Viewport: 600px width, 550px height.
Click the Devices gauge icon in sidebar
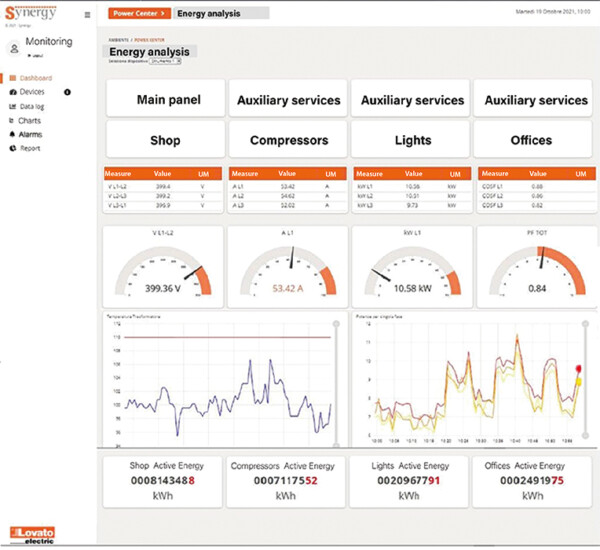12,92
